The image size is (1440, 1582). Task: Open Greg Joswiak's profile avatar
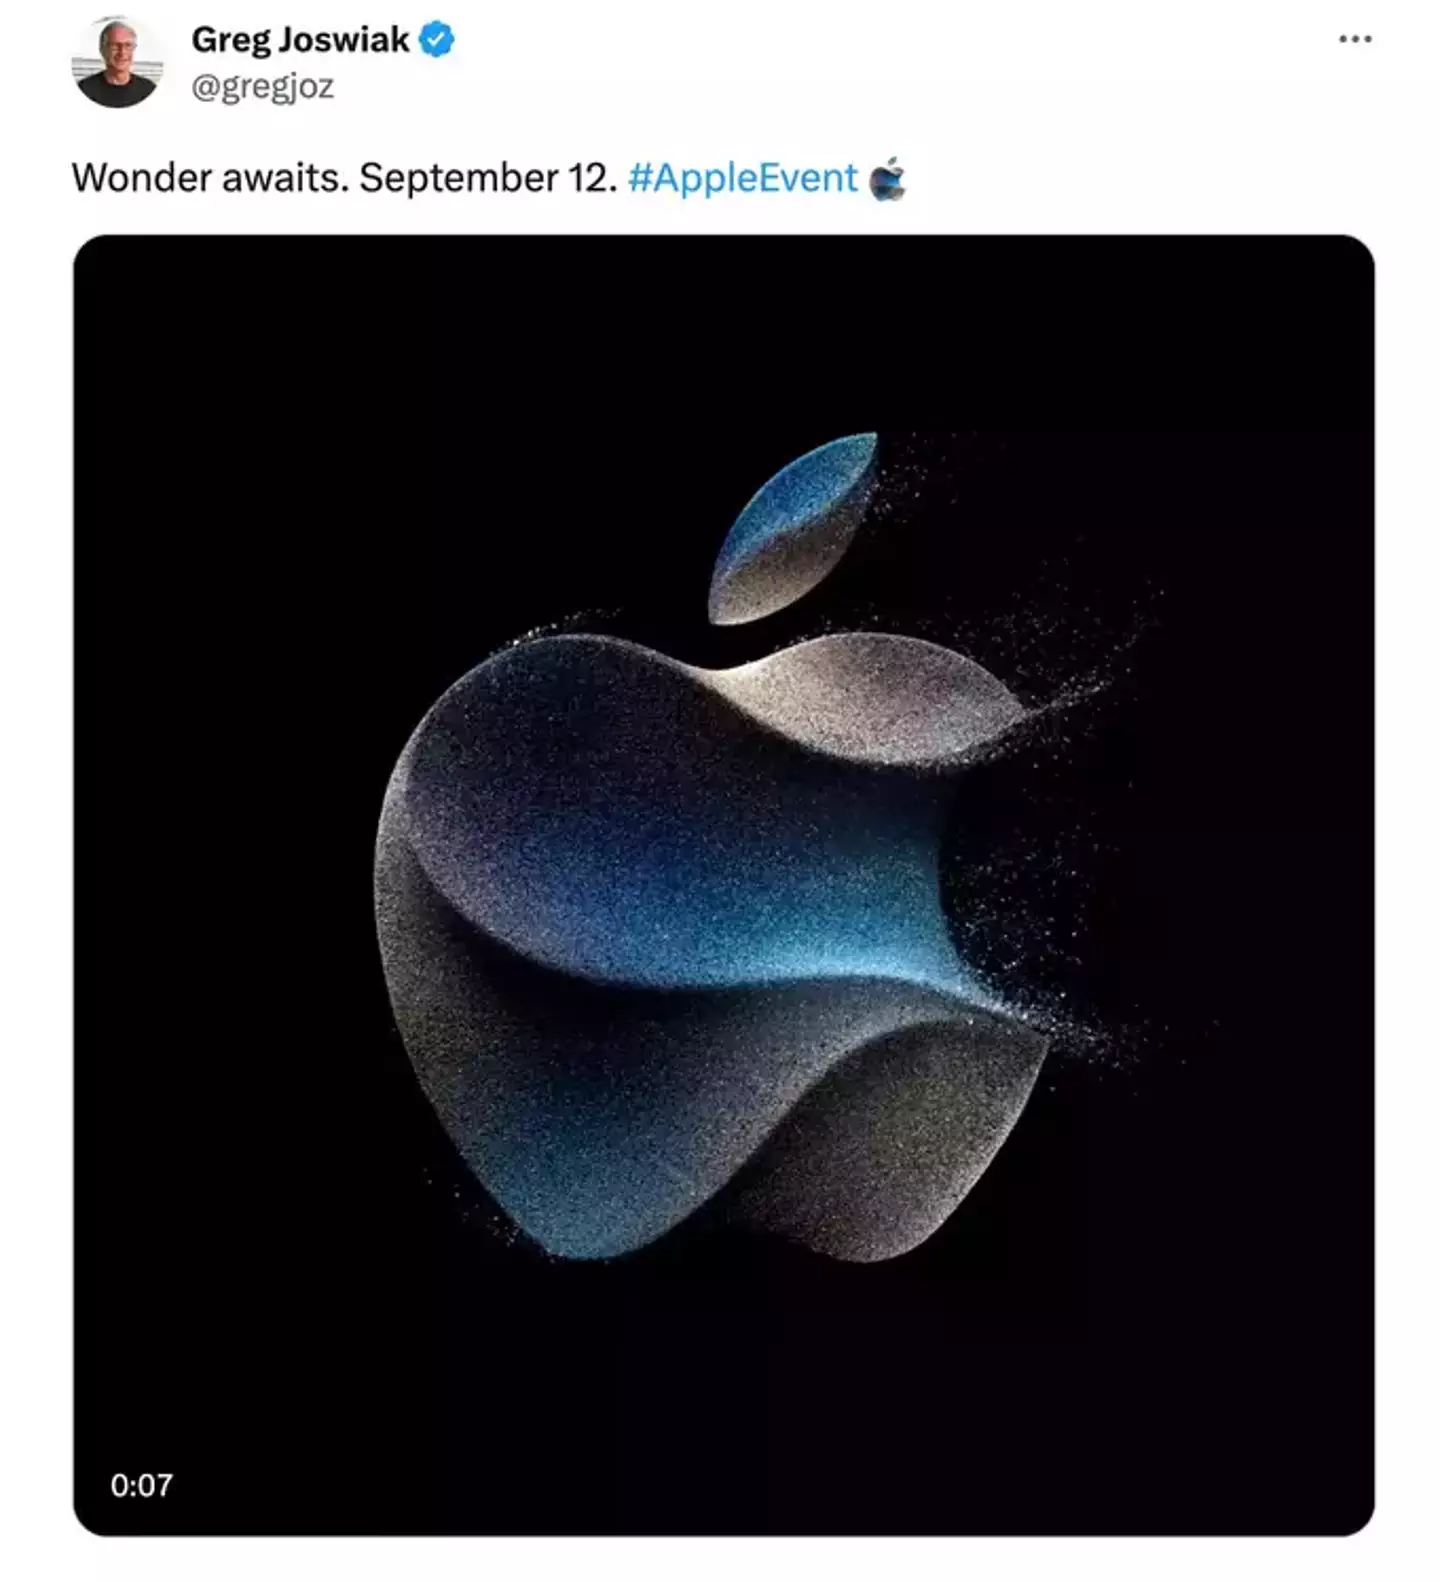pos(117,62)
